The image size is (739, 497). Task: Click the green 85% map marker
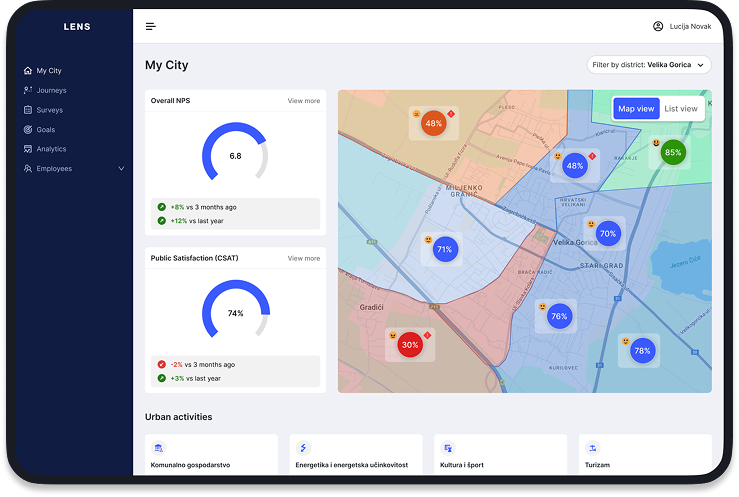tap(673, 153)
